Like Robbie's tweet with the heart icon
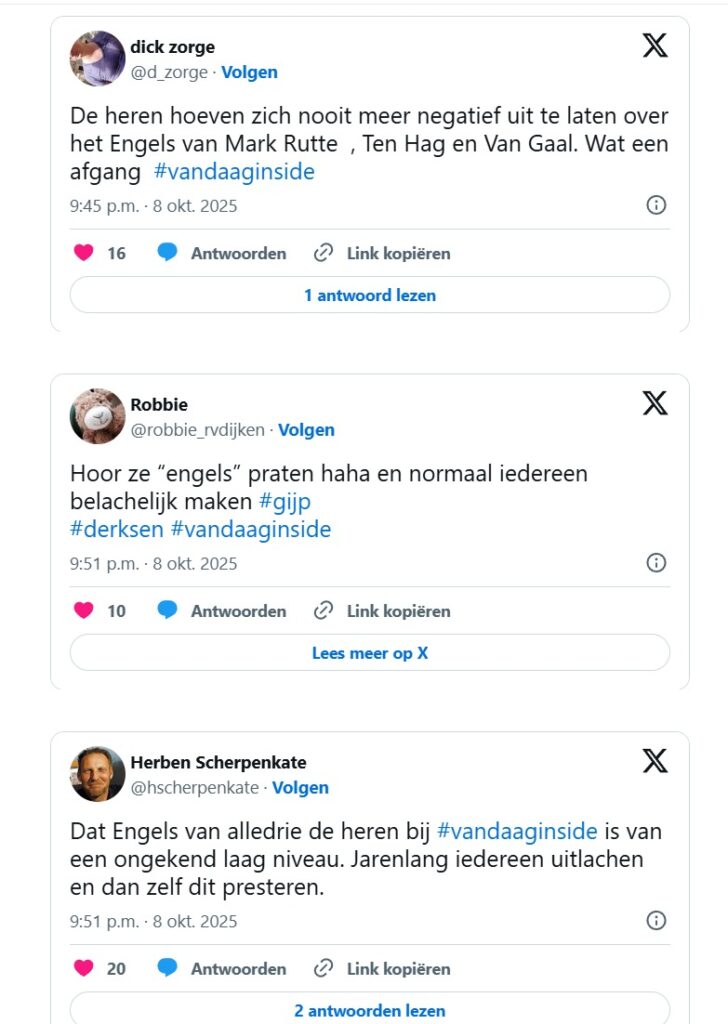 point(84,611)
